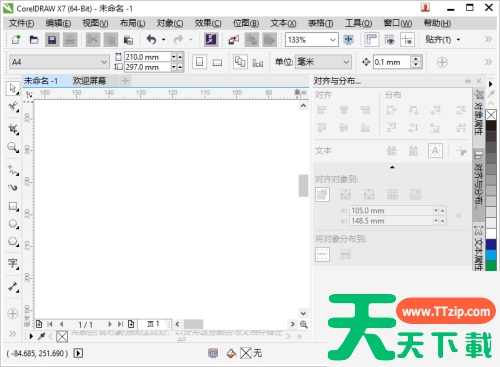Viewport: 500px width, 367px height.
Task: Click the page width field 210.0 mm
Action: click(148, 57)
